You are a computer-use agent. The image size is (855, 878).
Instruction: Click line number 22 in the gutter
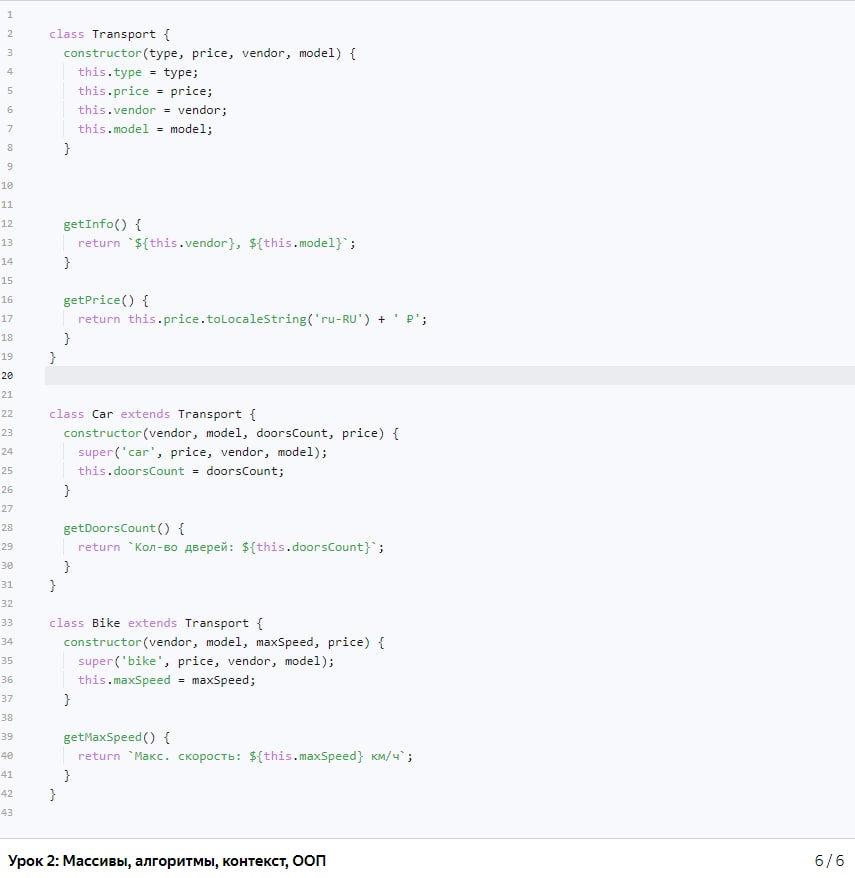[x=7, y=414]
